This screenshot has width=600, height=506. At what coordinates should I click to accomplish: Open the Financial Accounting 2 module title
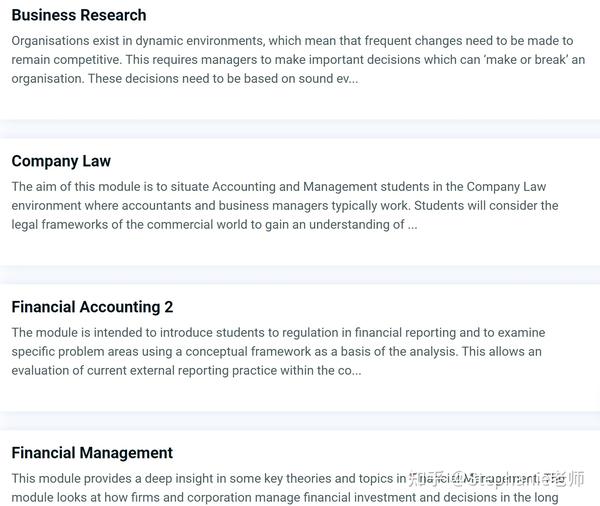pos(92,307)
